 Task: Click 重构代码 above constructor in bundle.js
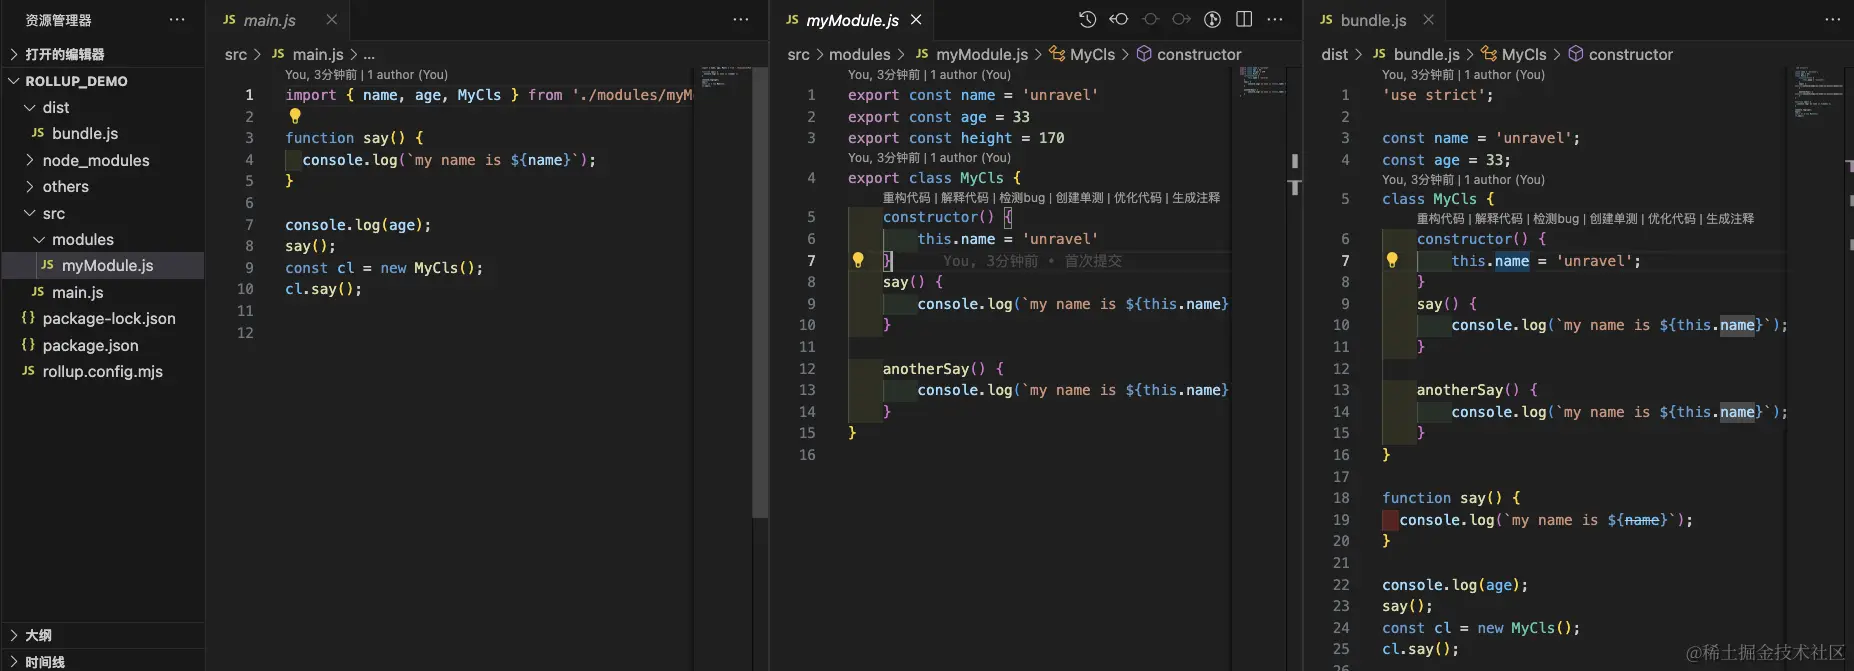pyautogui.click(x=1440, y=219)
